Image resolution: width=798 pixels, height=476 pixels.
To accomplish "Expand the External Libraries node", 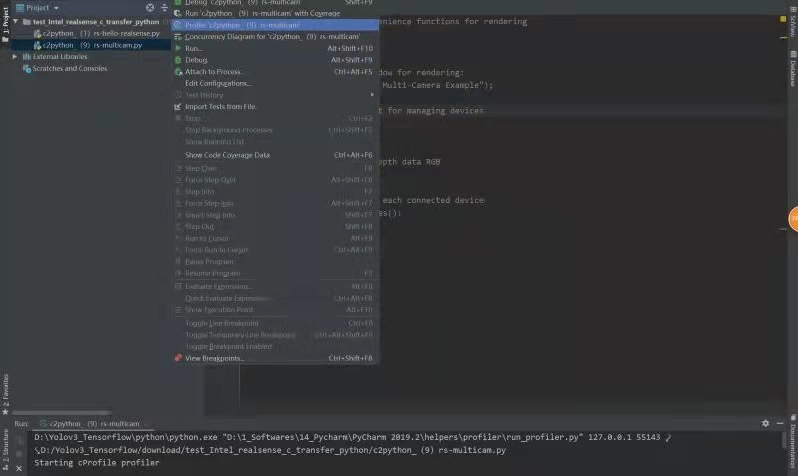I will (x=15, y=57).
